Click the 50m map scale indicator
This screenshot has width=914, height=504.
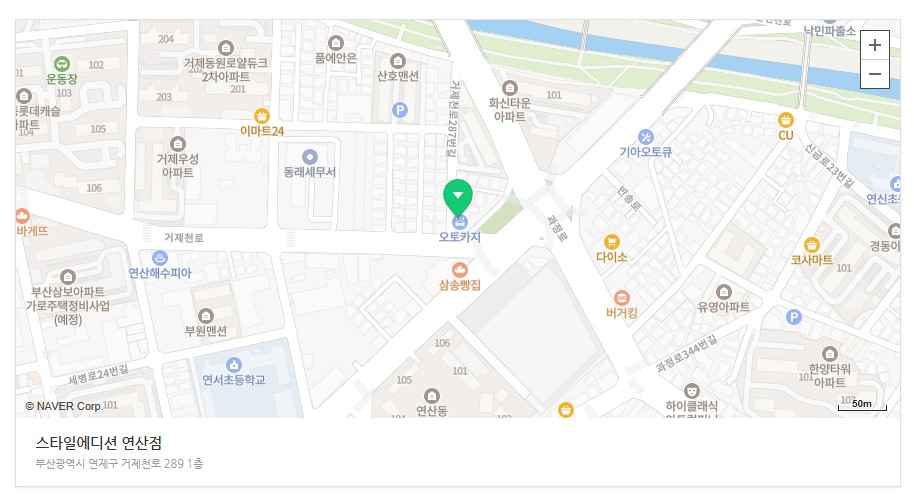coord(862,405)
